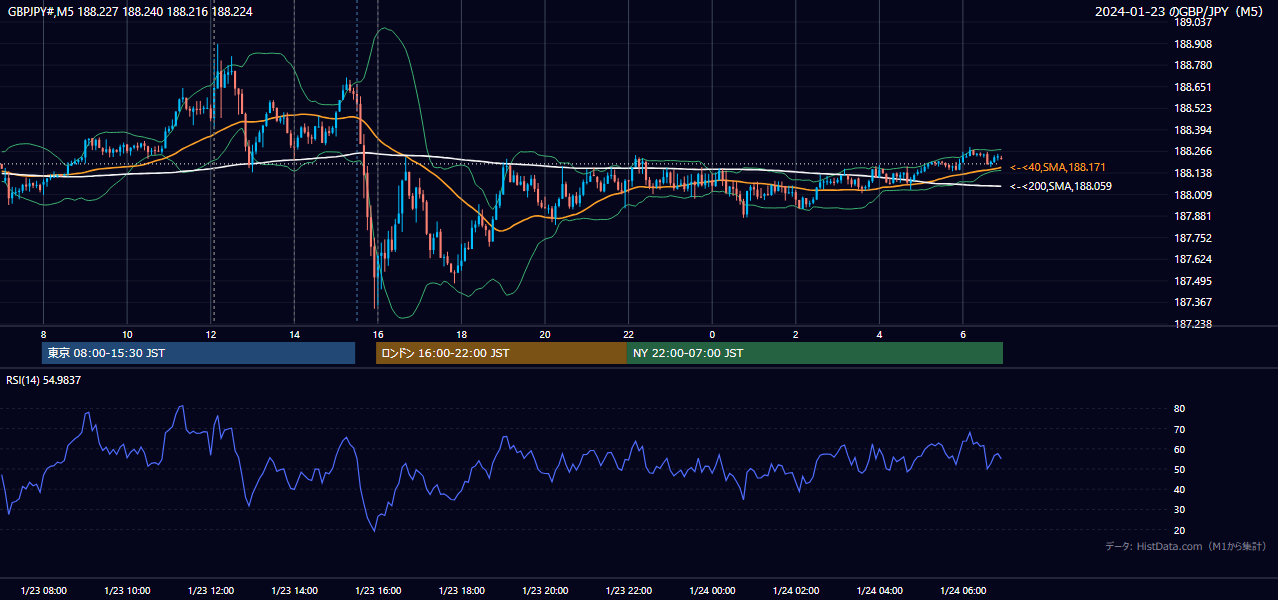
Task: Click the 200 SMA 188.059 label
Action: coord(1061,186)
